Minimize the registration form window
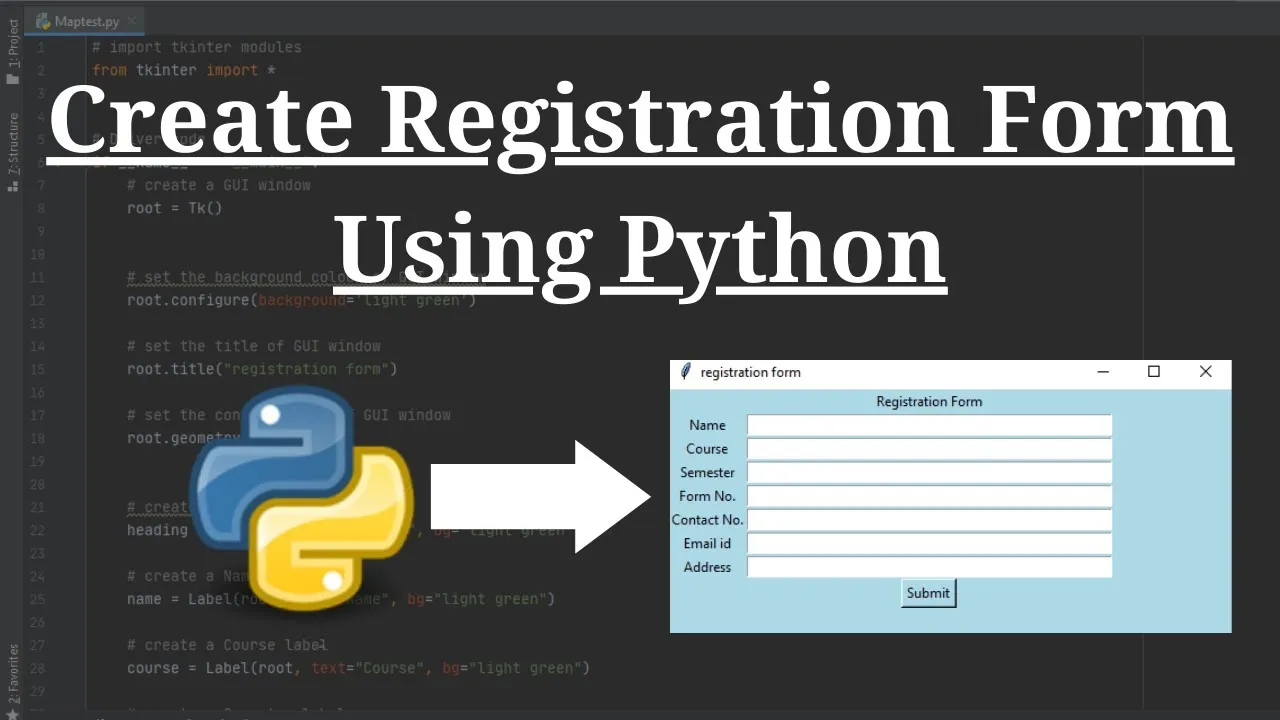The width and height of the screenshot is (1280, 720). [x=1103, y=372]
